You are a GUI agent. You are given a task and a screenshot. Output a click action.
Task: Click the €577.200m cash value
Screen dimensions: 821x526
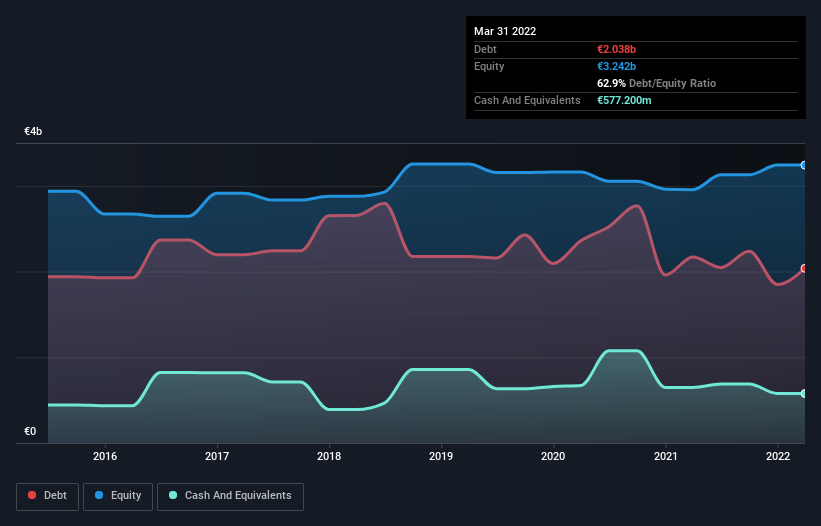[624, 100]
